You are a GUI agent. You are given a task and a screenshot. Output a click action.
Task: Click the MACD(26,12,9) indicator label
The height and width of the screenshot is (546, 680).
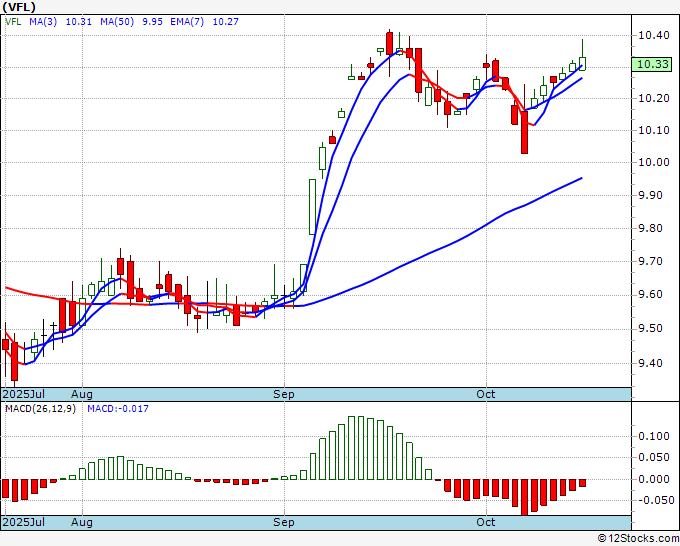tap(40, 409)
